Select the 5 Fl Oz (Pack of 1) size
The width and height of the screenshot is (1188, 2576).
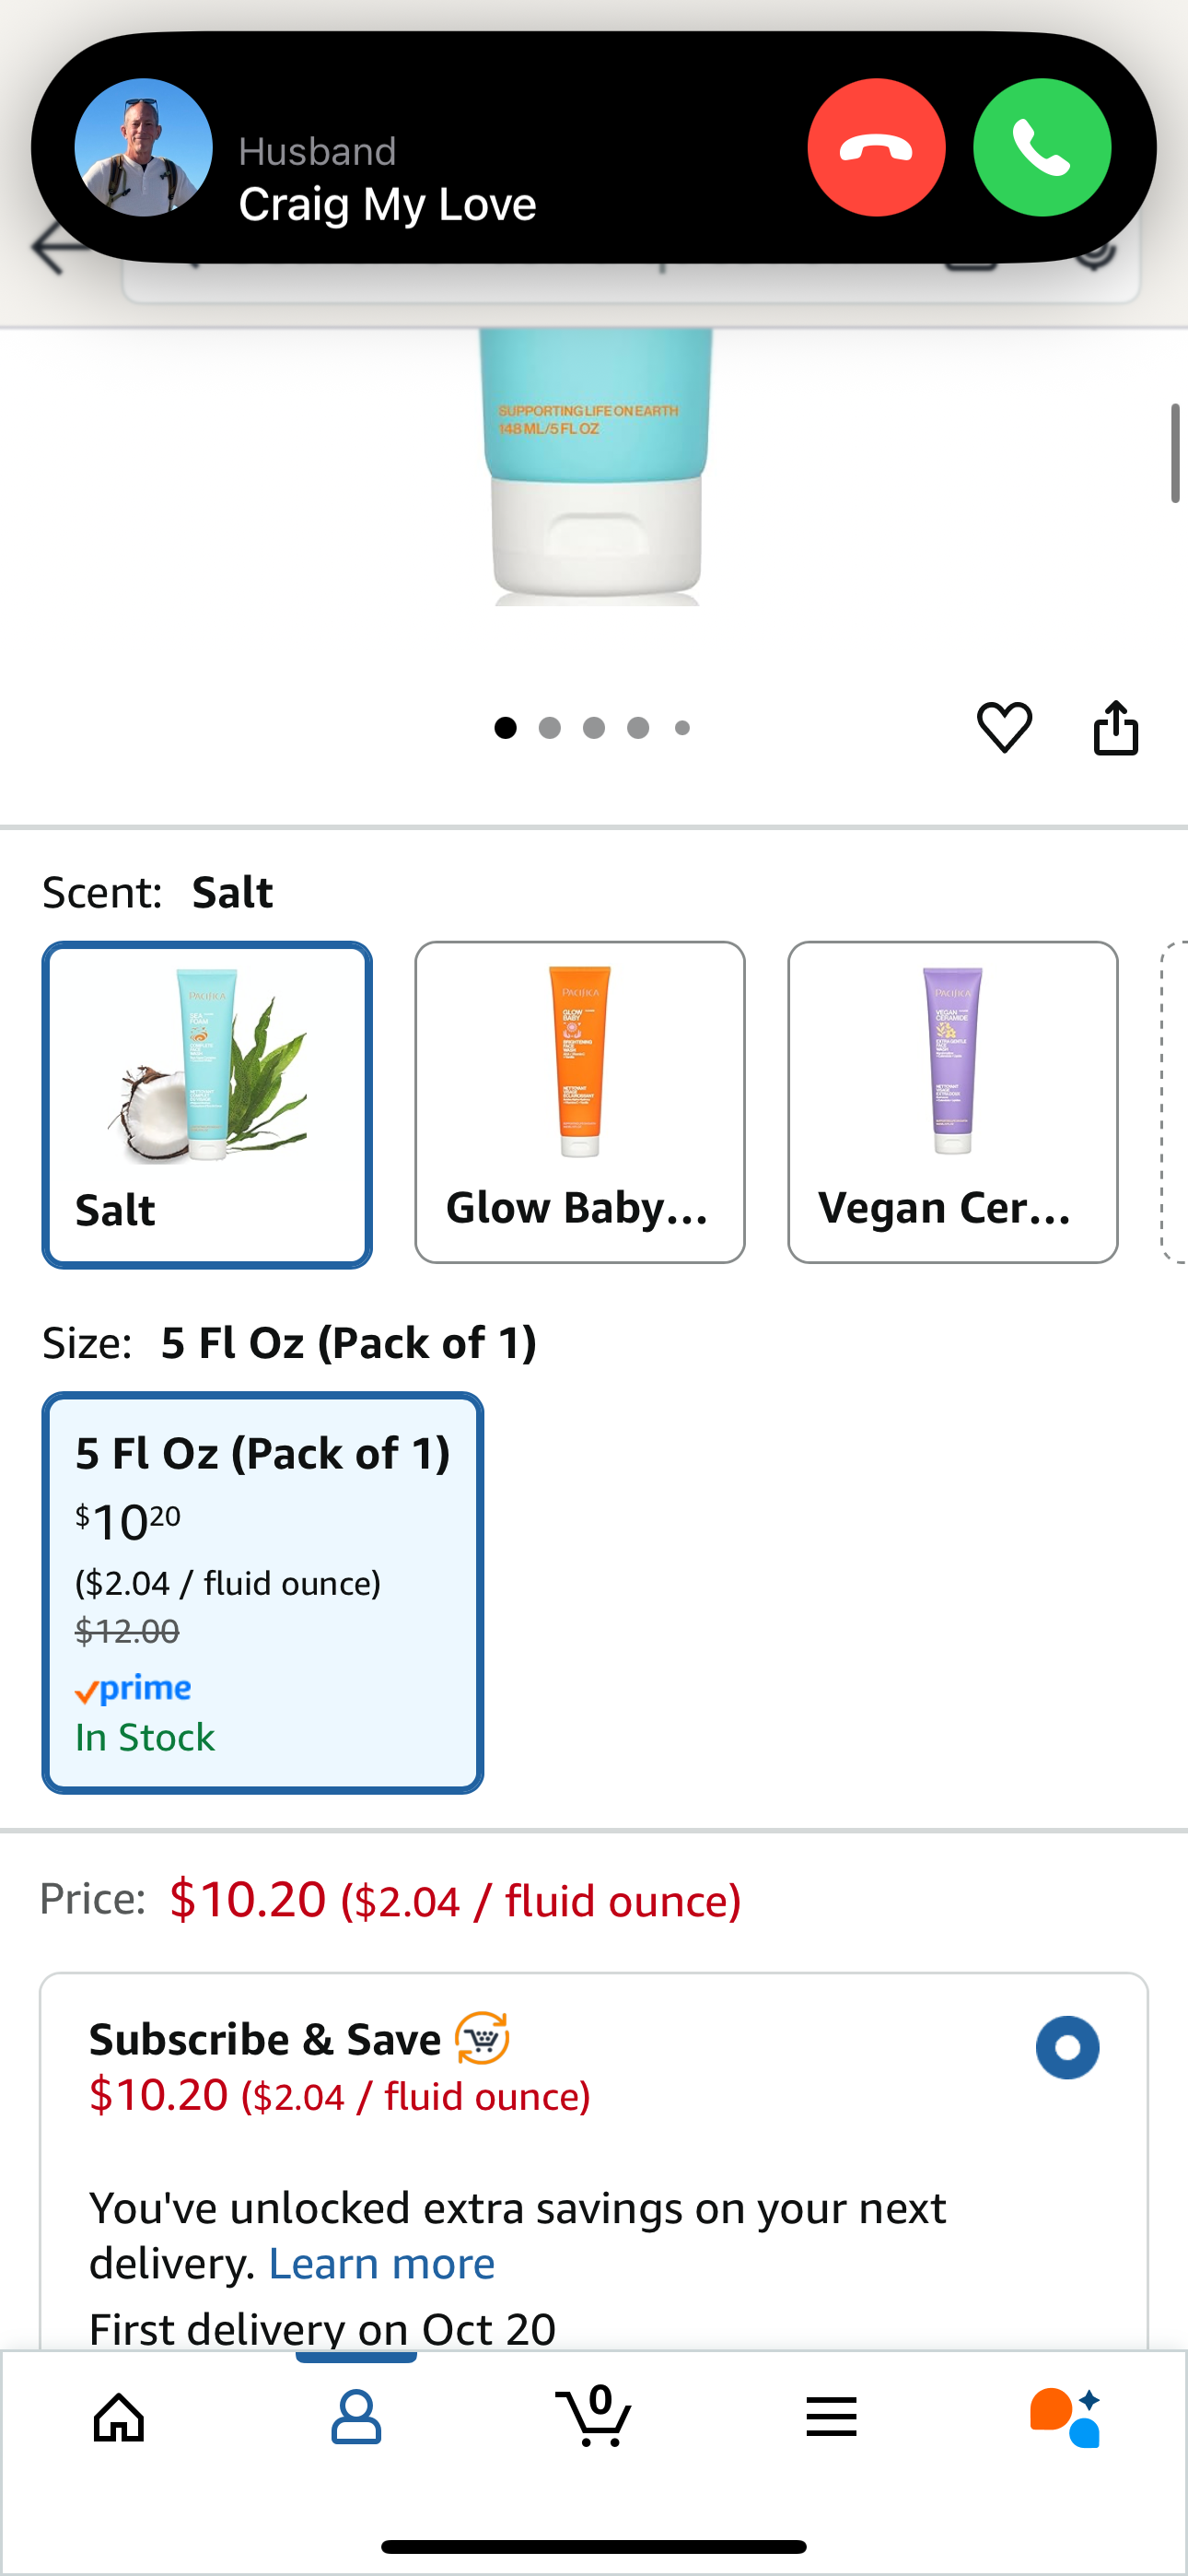(263, 1592)
